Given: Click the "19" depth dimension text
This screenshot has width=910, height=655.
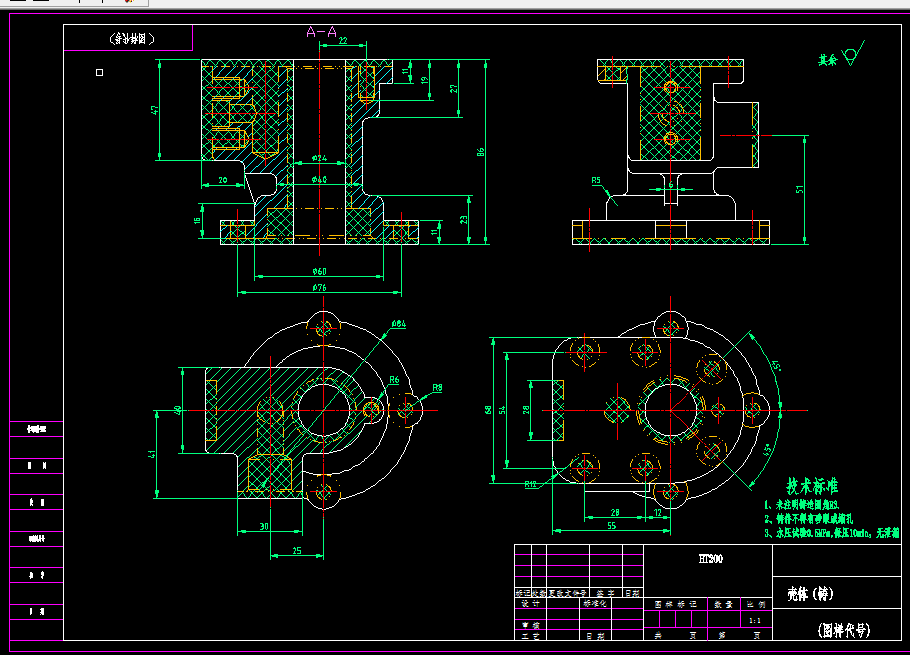Looking at the screenshot, I should coord(424,80).
